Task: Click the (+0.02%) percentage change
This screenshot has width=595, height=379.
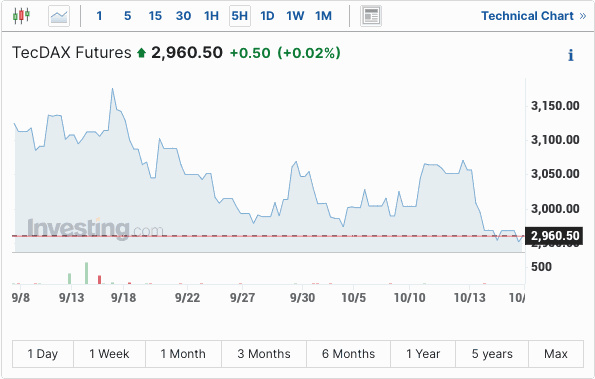Action: coord(309,53)
